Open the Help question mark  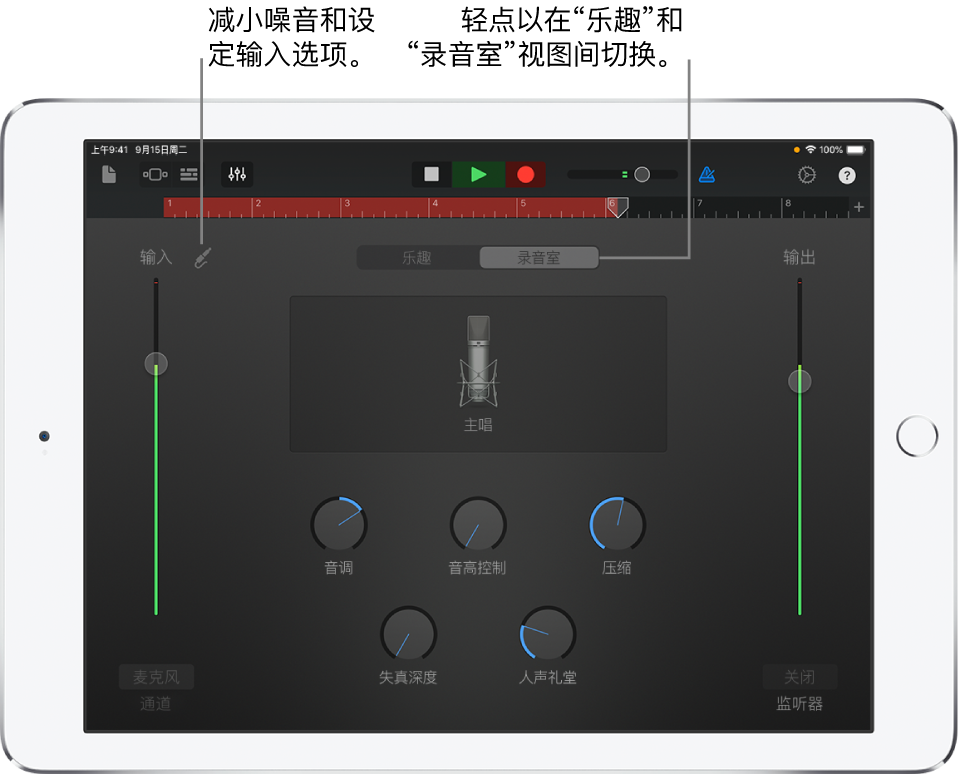click(x=846, y=174)
